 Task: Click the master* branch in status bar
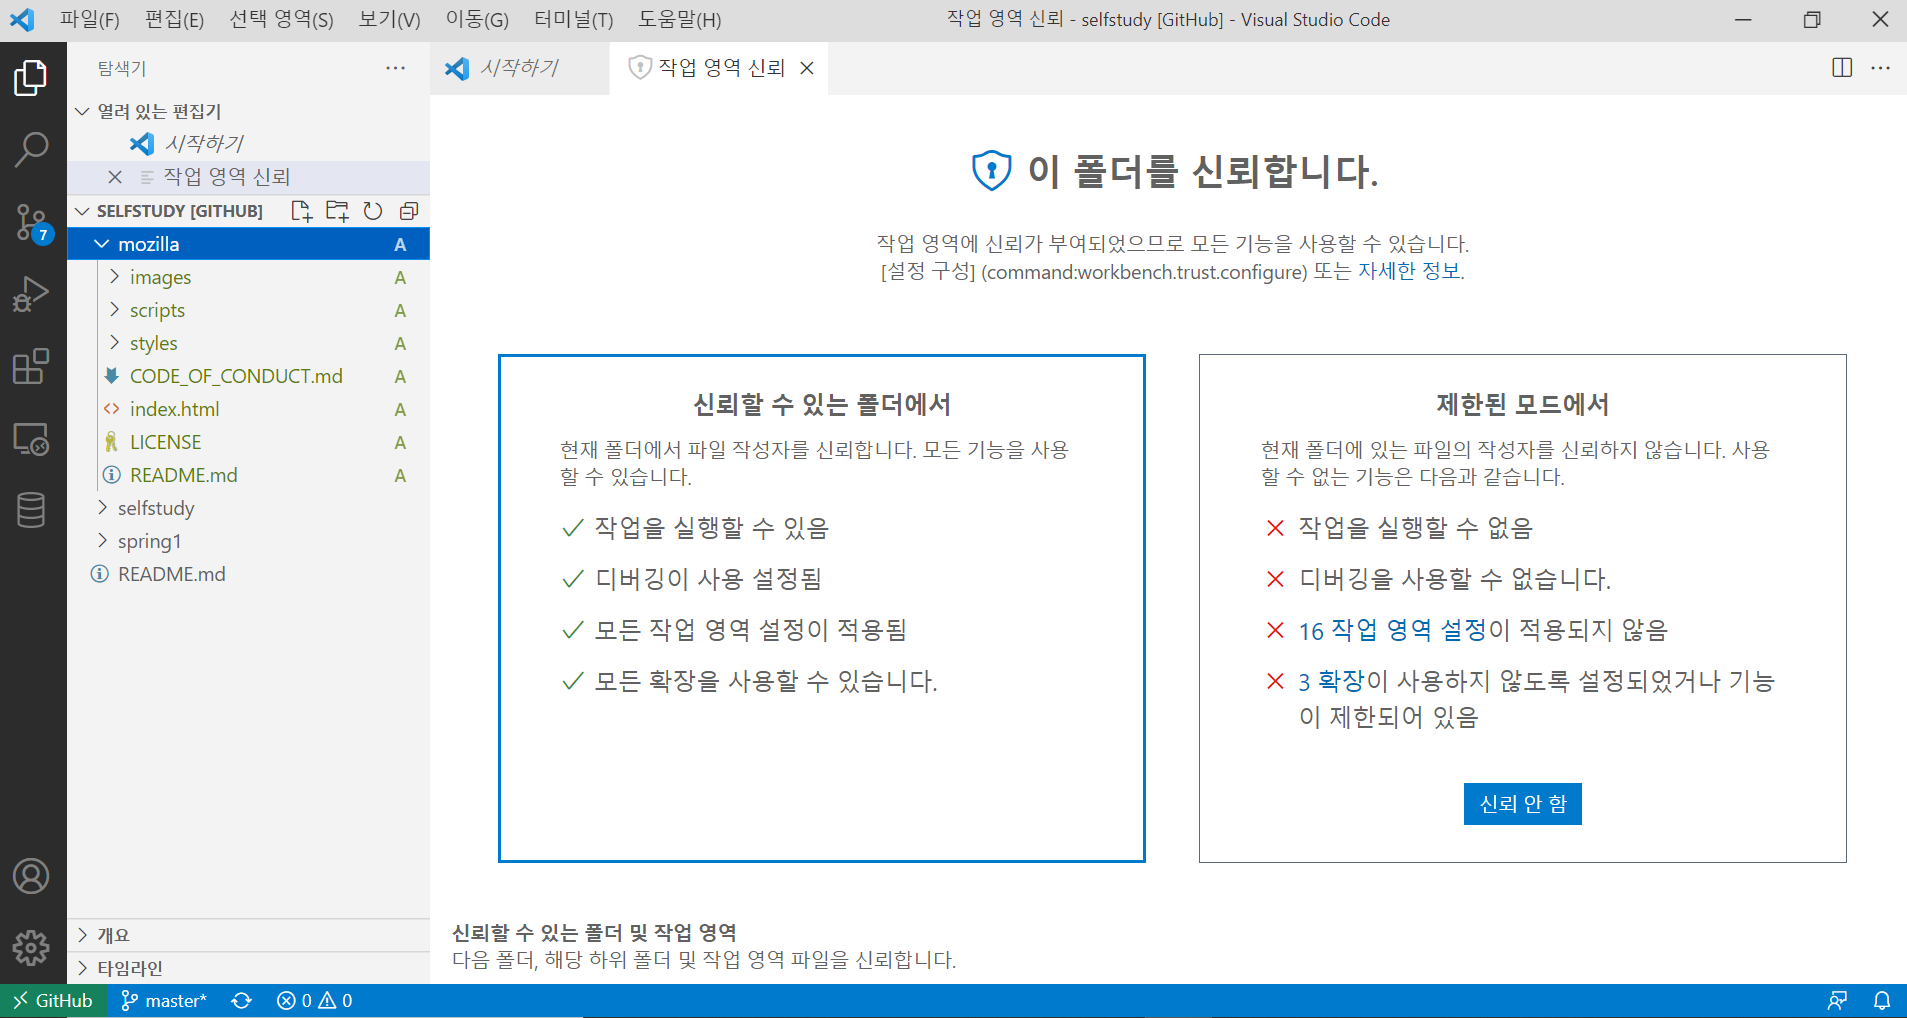coord(164,1001)
